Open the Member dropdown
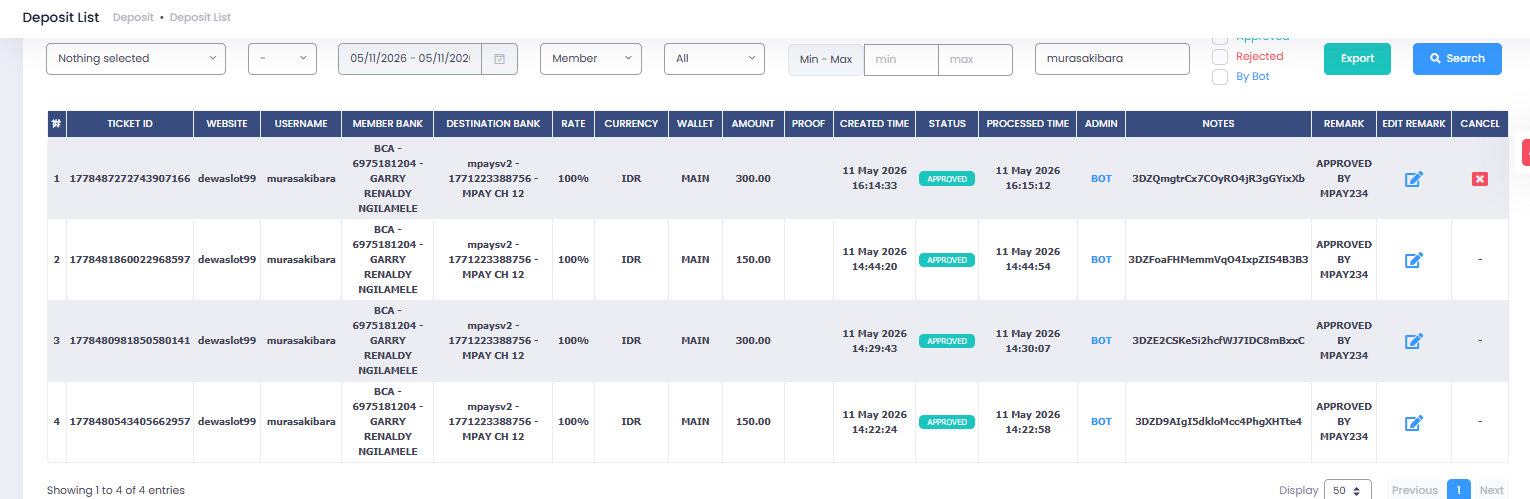The width and height of the screenshot is (1530, 499). coord(591,59)
